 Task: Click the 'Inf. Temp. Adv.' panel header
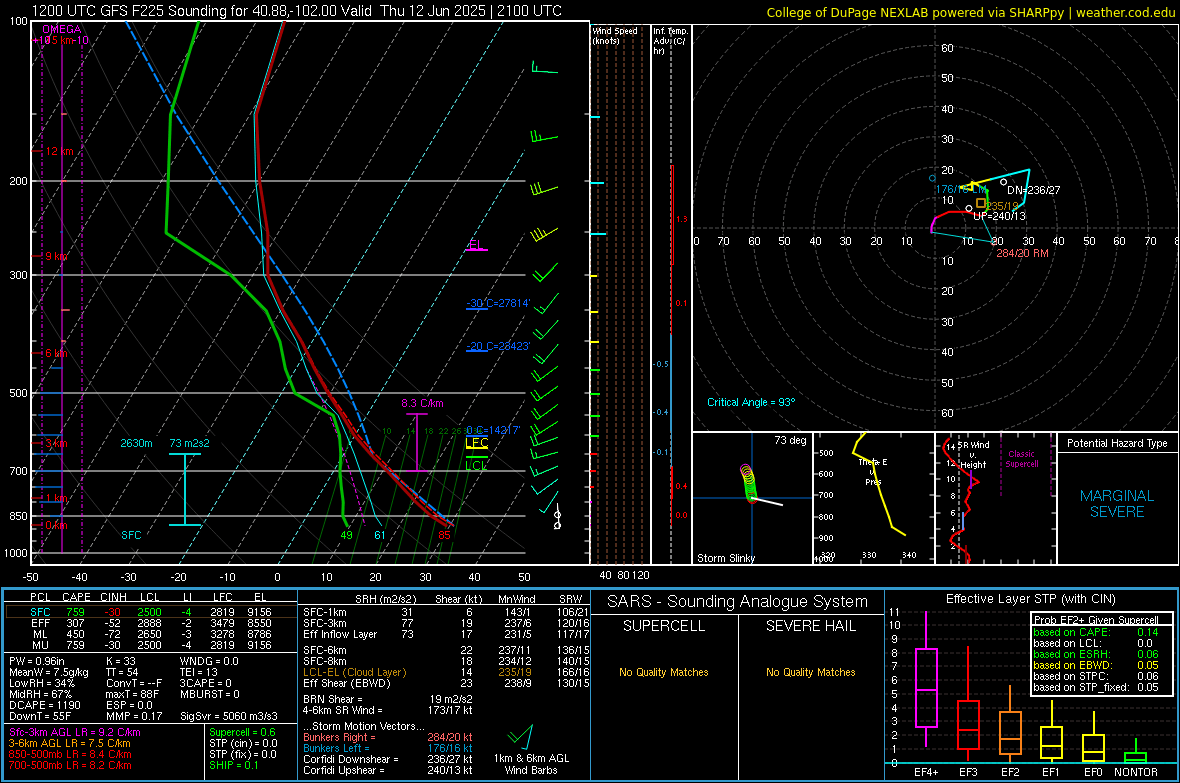pos(670,41)
